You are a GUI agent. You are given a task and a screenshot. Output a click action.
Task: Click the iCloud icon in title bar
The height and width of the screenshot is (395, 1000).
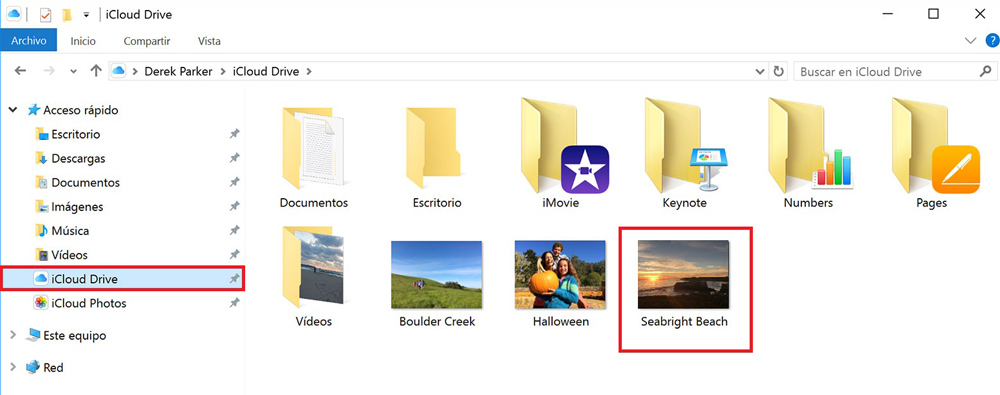point(13,13)
